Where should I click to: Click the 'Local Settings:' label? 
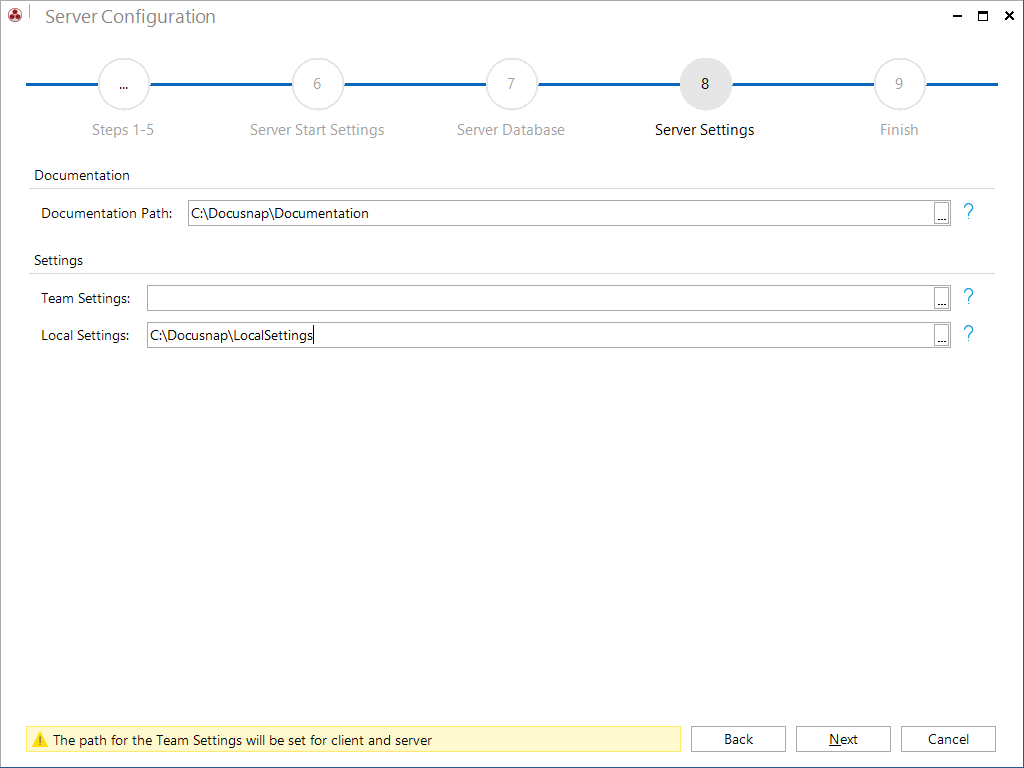[x=85, y=335]
